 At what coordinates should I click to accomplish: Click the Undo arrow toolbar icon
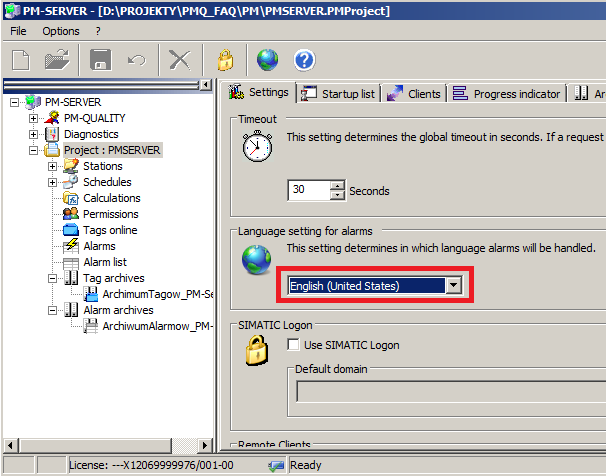[x=137, y=60]
